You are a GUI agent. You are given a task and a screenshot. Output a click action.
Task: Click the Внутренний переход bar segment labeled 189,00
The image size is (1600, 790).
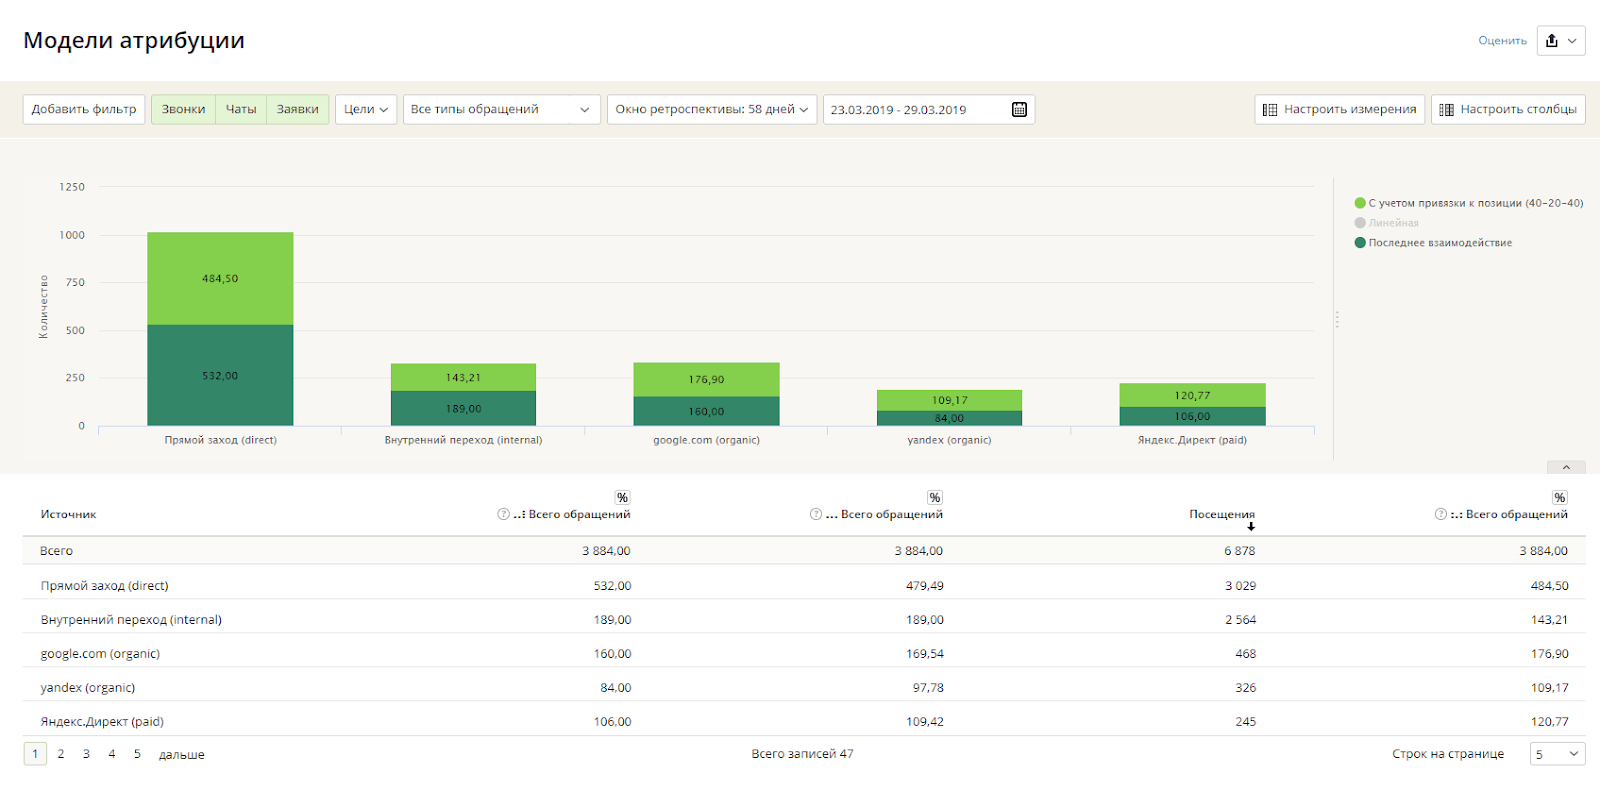463,408
